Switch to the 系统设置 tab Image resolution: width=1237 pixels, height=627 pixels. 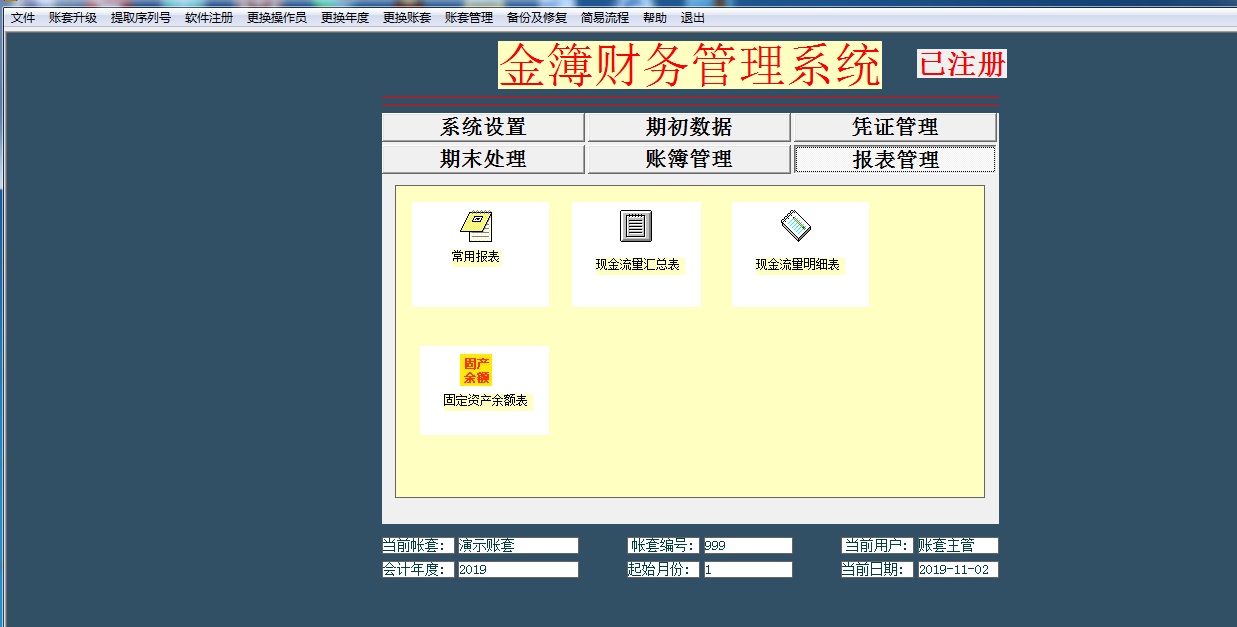[483, 128]
